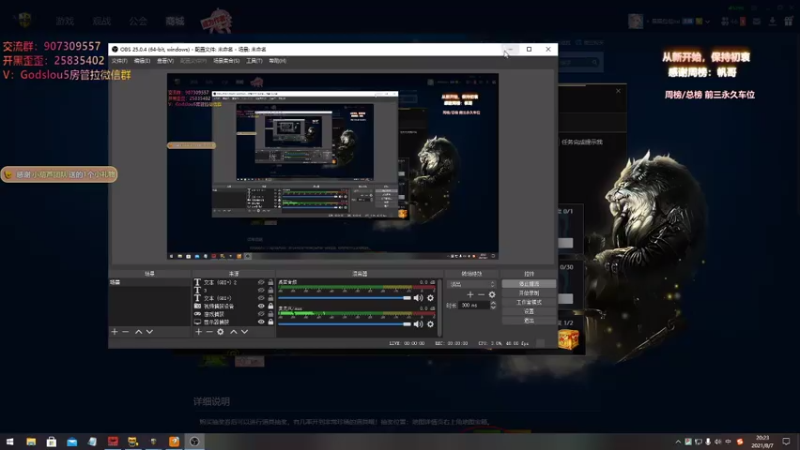Click the 开始录制 start recording button
Viewport: 800px width, 450px height.
click(x=529, y=293)
